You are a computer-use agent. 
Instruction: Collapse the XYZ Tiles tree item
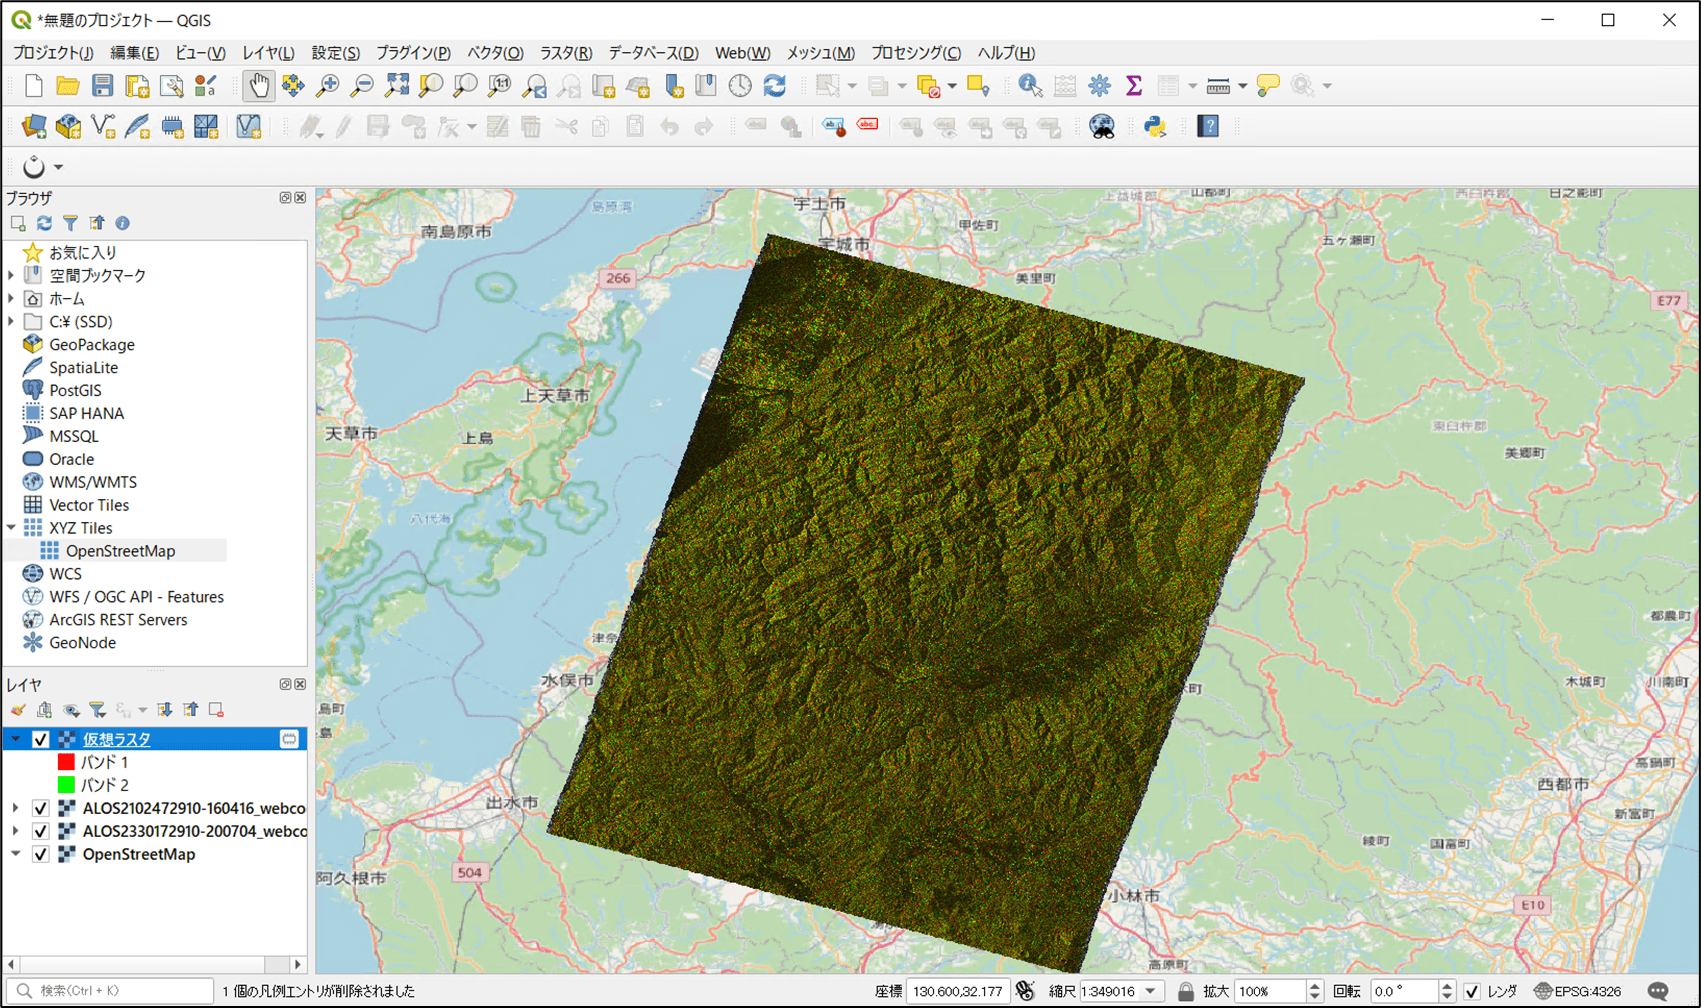pos(12,528)
